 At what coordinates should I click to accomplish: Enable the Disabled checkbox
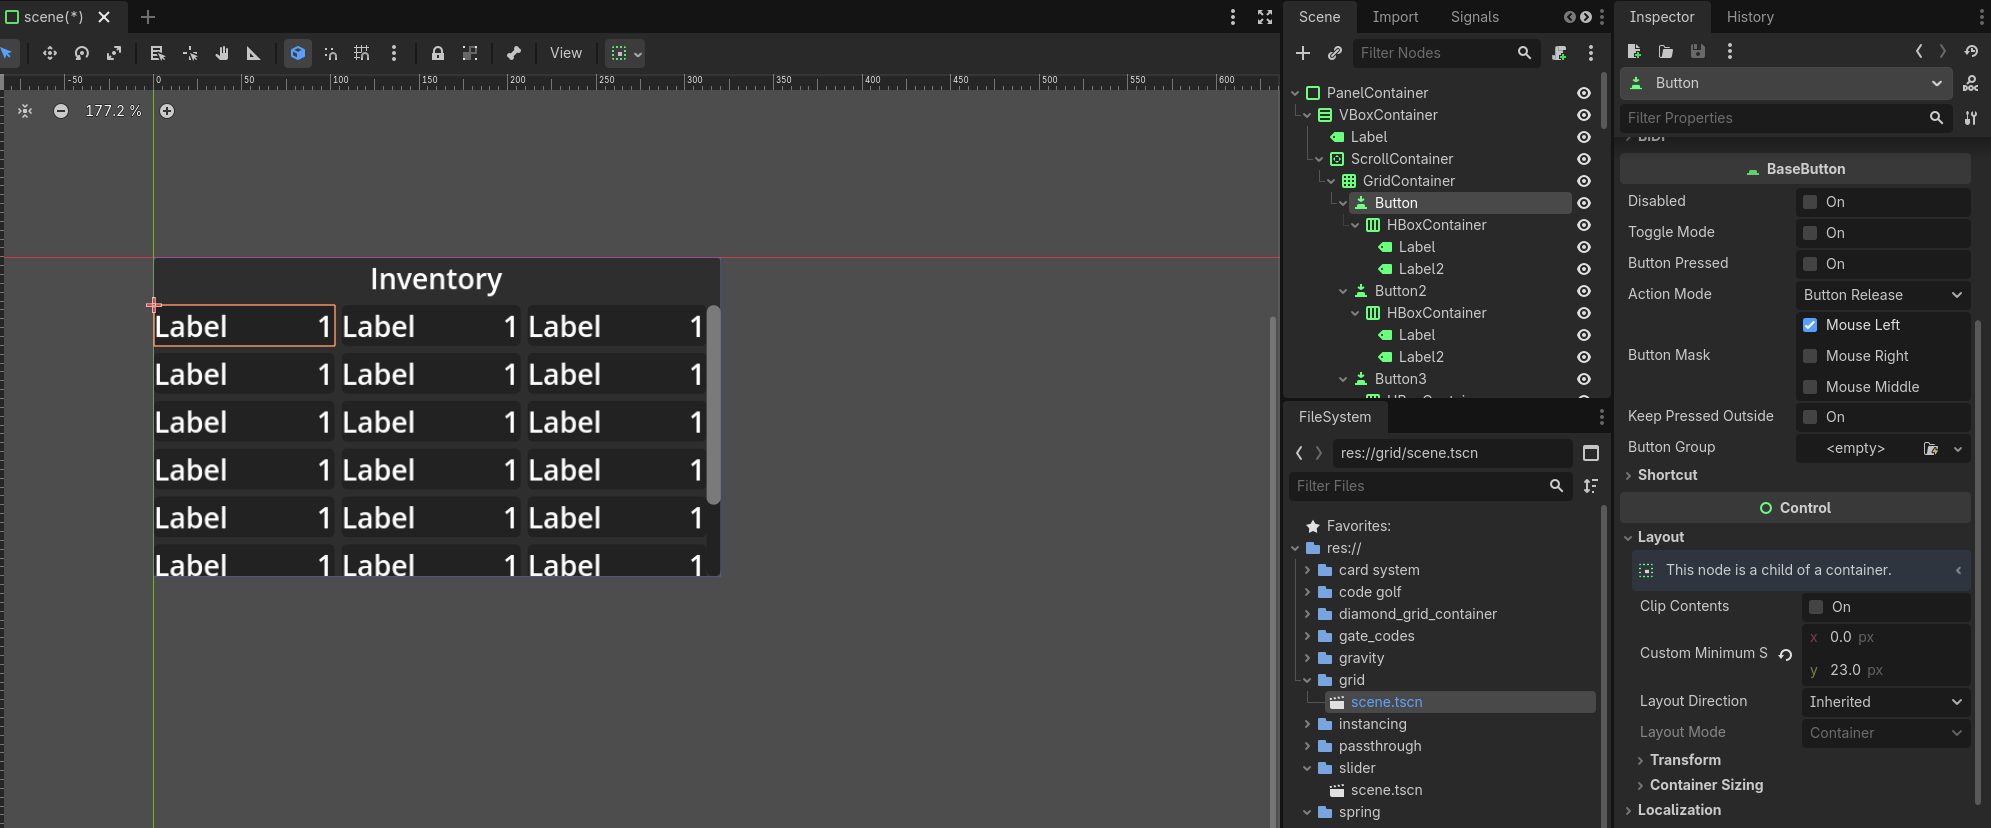click(1810, 202)
